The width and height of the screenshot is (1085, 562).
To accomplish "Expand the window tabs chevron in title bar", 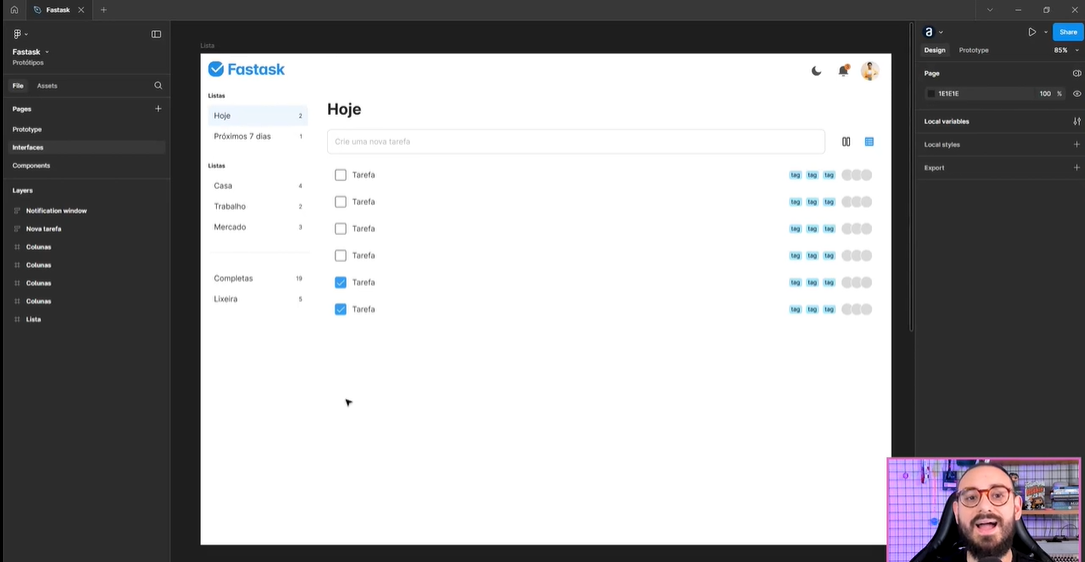I will coord(990,10).
